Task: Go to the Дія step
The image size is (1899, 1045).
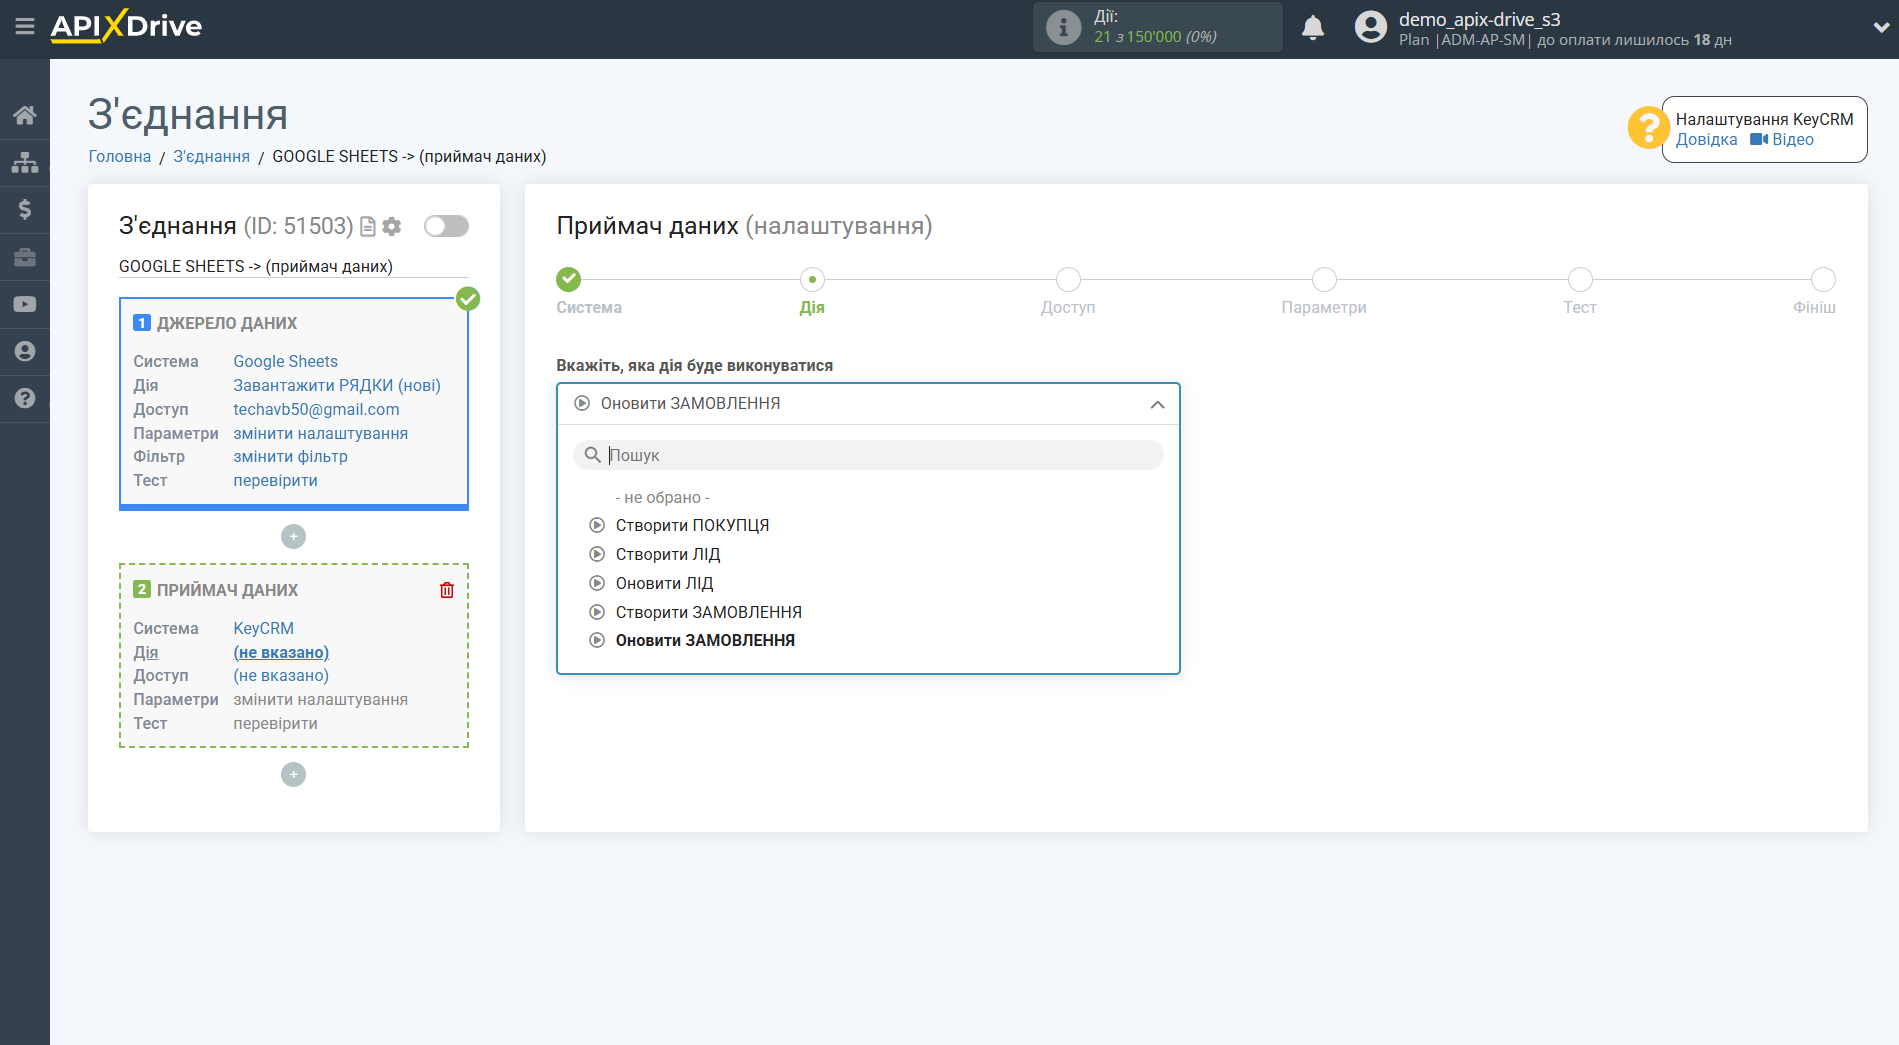Action: (x=812, y=280)
